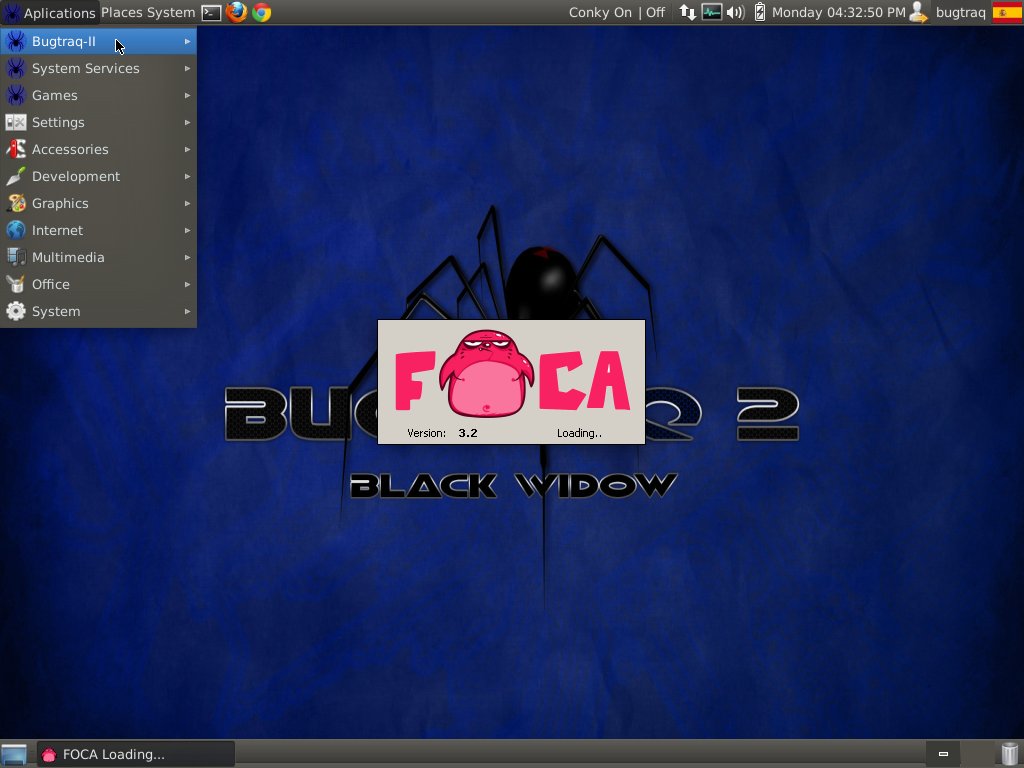Image resolution: width=1024 pixels, height=768 pixels.
Task: Expand the Graphics submenu arrow
Action: point(187,203)
